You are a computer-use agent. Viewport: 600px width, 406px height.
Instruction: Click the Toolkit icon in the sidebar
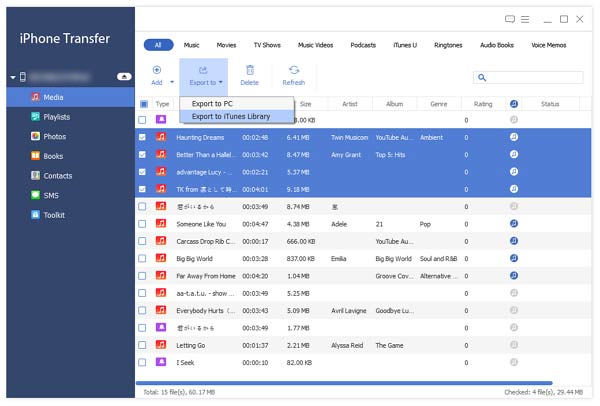point(35,215)
